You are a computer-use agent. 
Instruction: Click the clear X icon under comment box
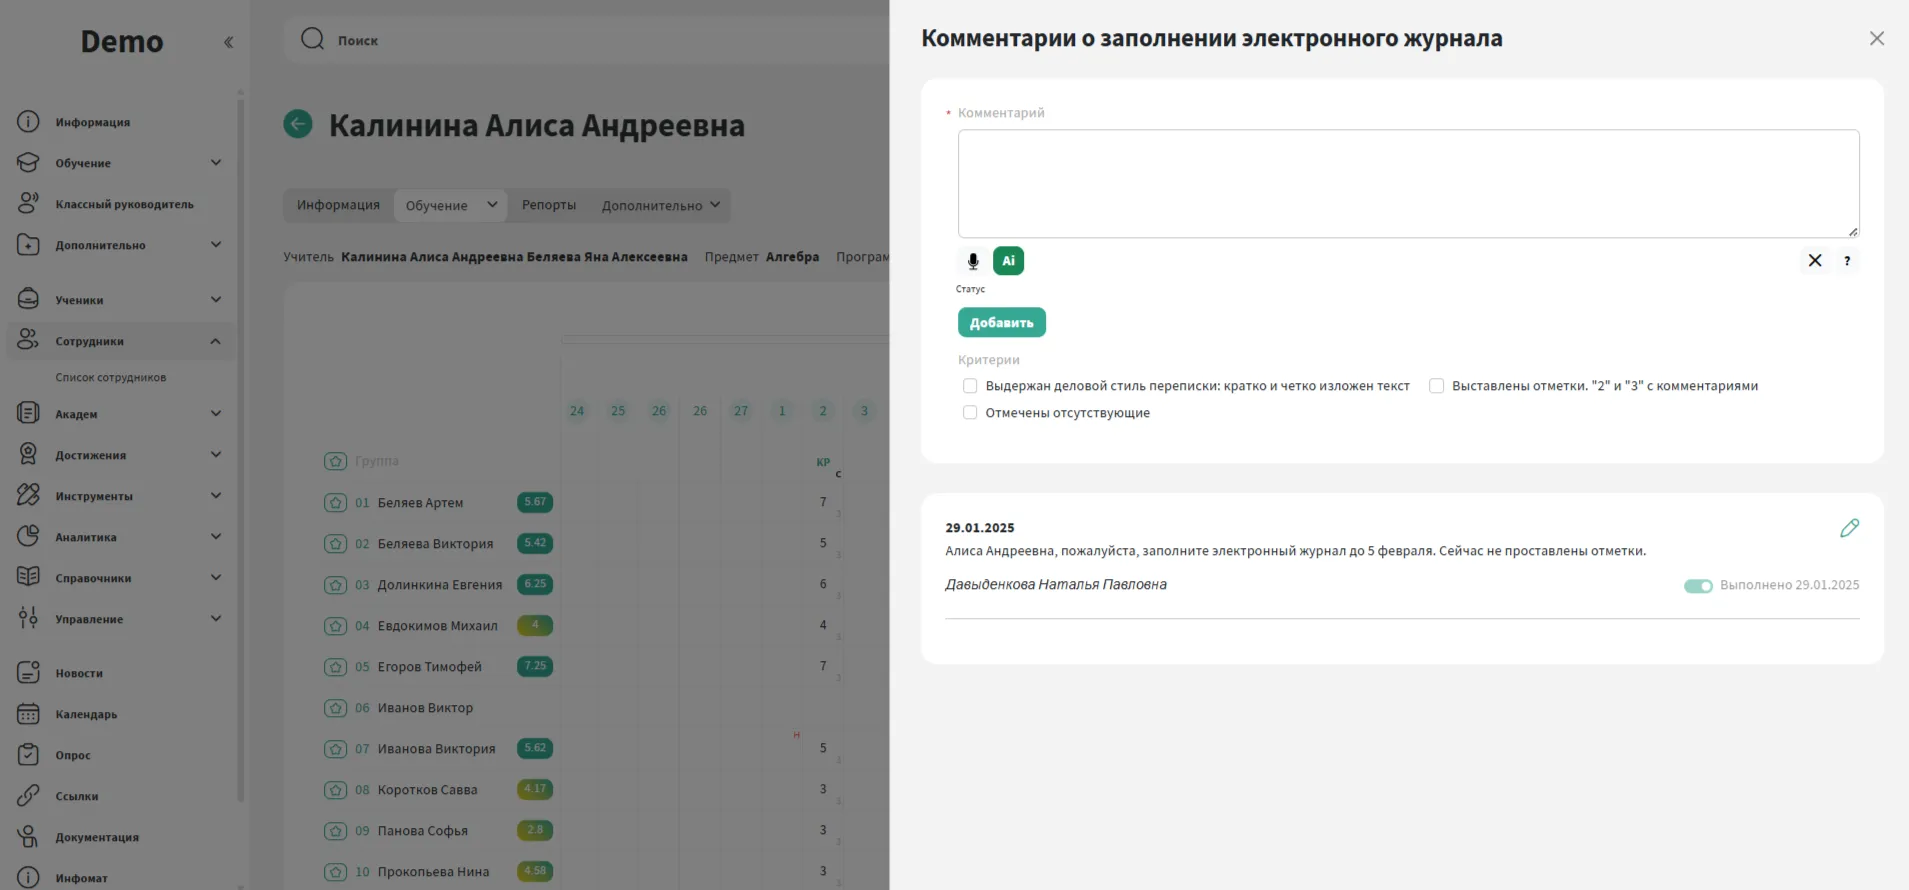1814,261
